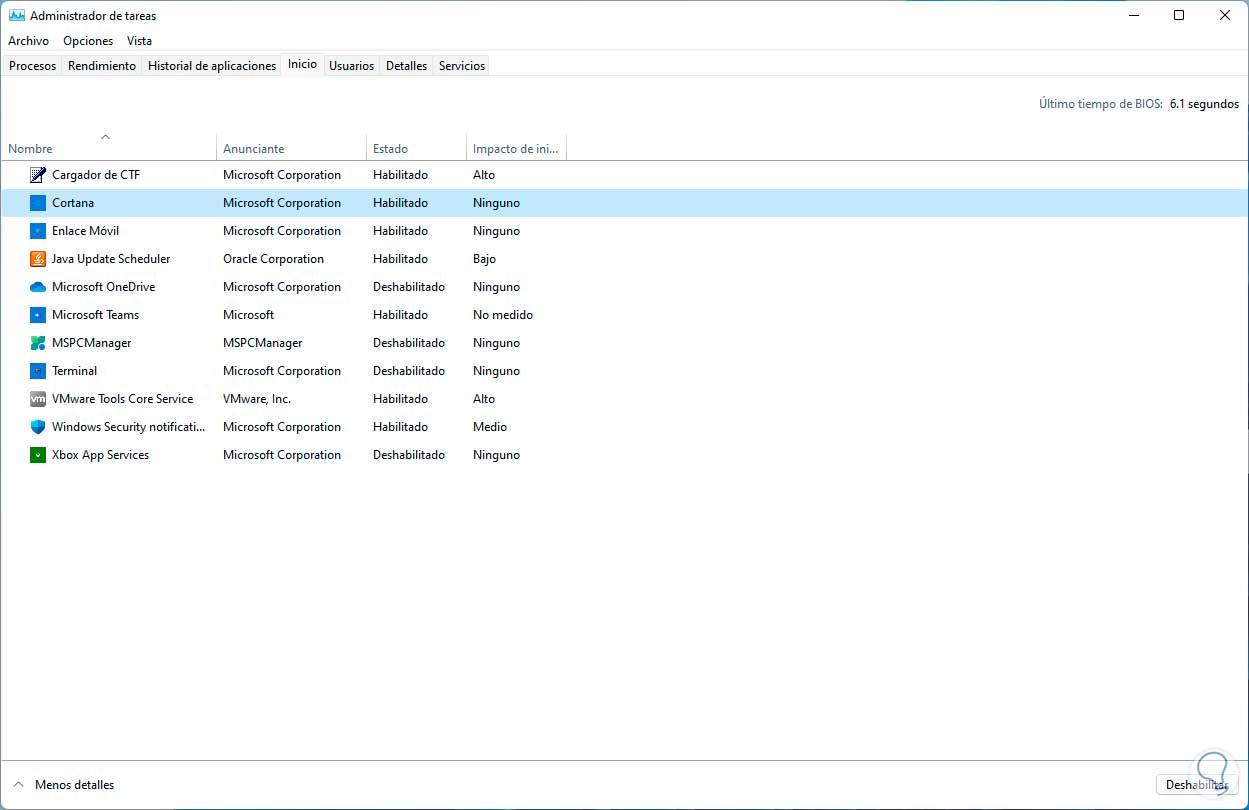Switch to the Rendimiento tab

102,66
